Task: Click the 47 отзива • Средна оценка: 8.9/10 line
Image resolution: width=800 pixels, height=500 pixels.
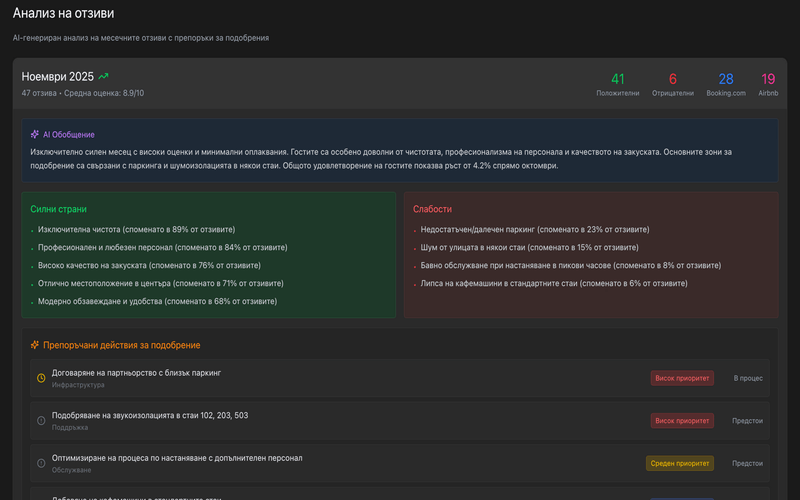Action: tap(83, 93)
